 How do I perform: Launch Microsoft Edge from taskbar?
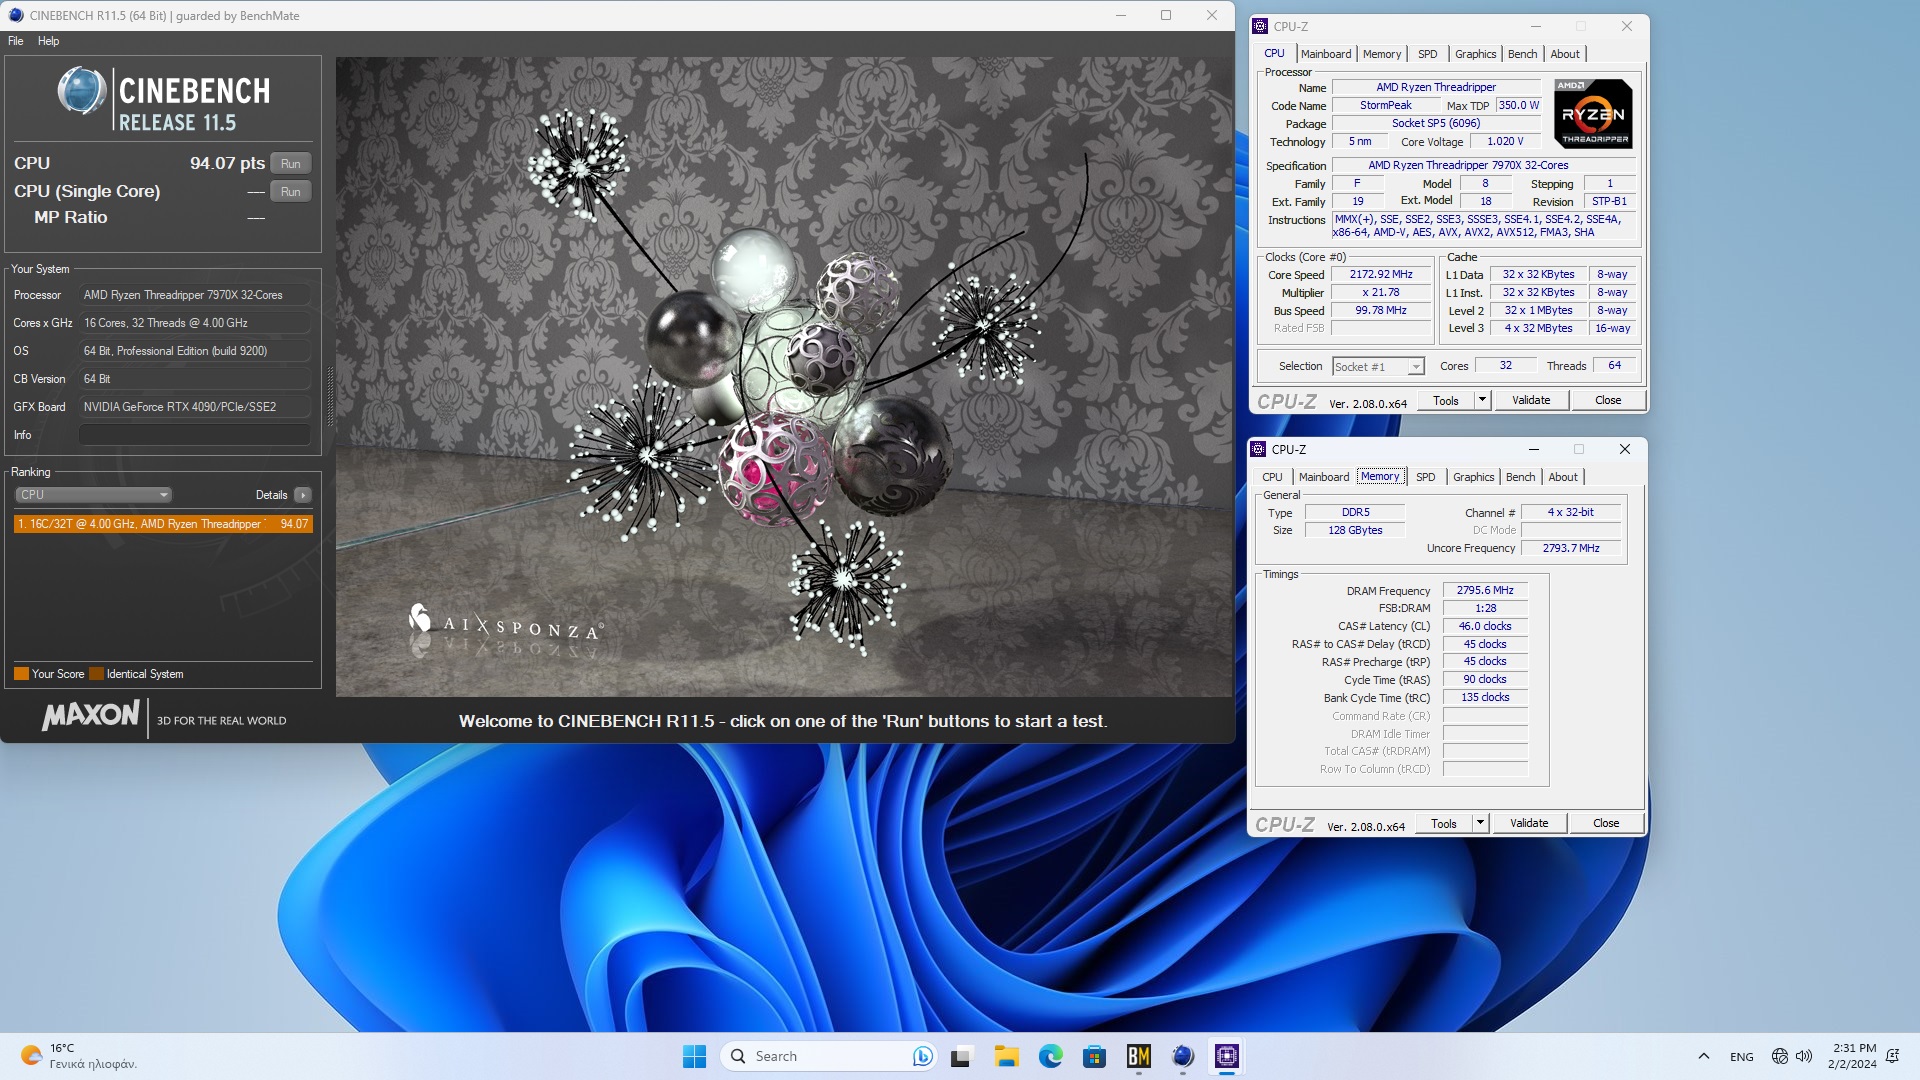(x=1050, y=1056)
